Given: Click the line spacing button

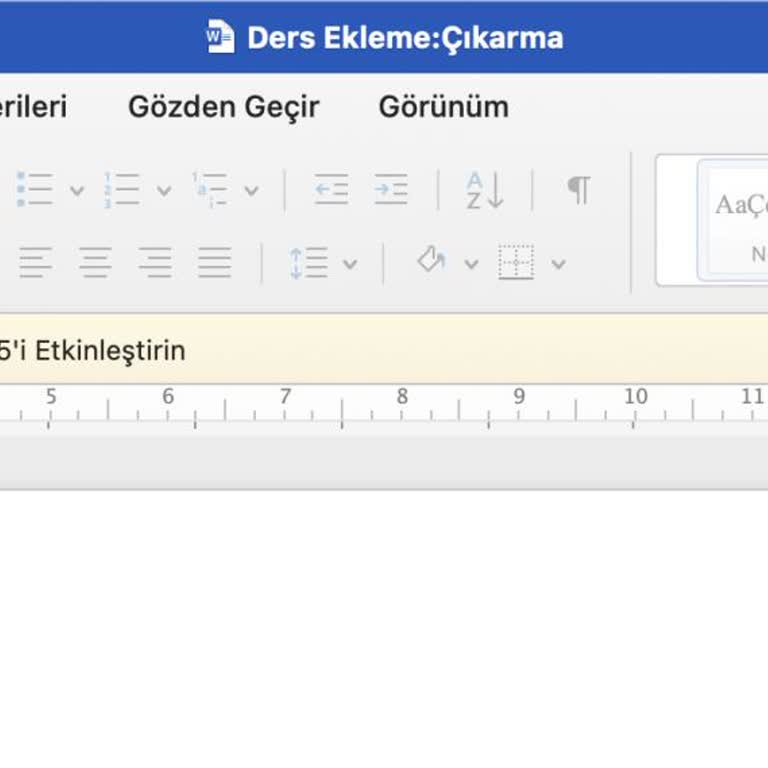Looking at the screenshot, I should (309, 263).
